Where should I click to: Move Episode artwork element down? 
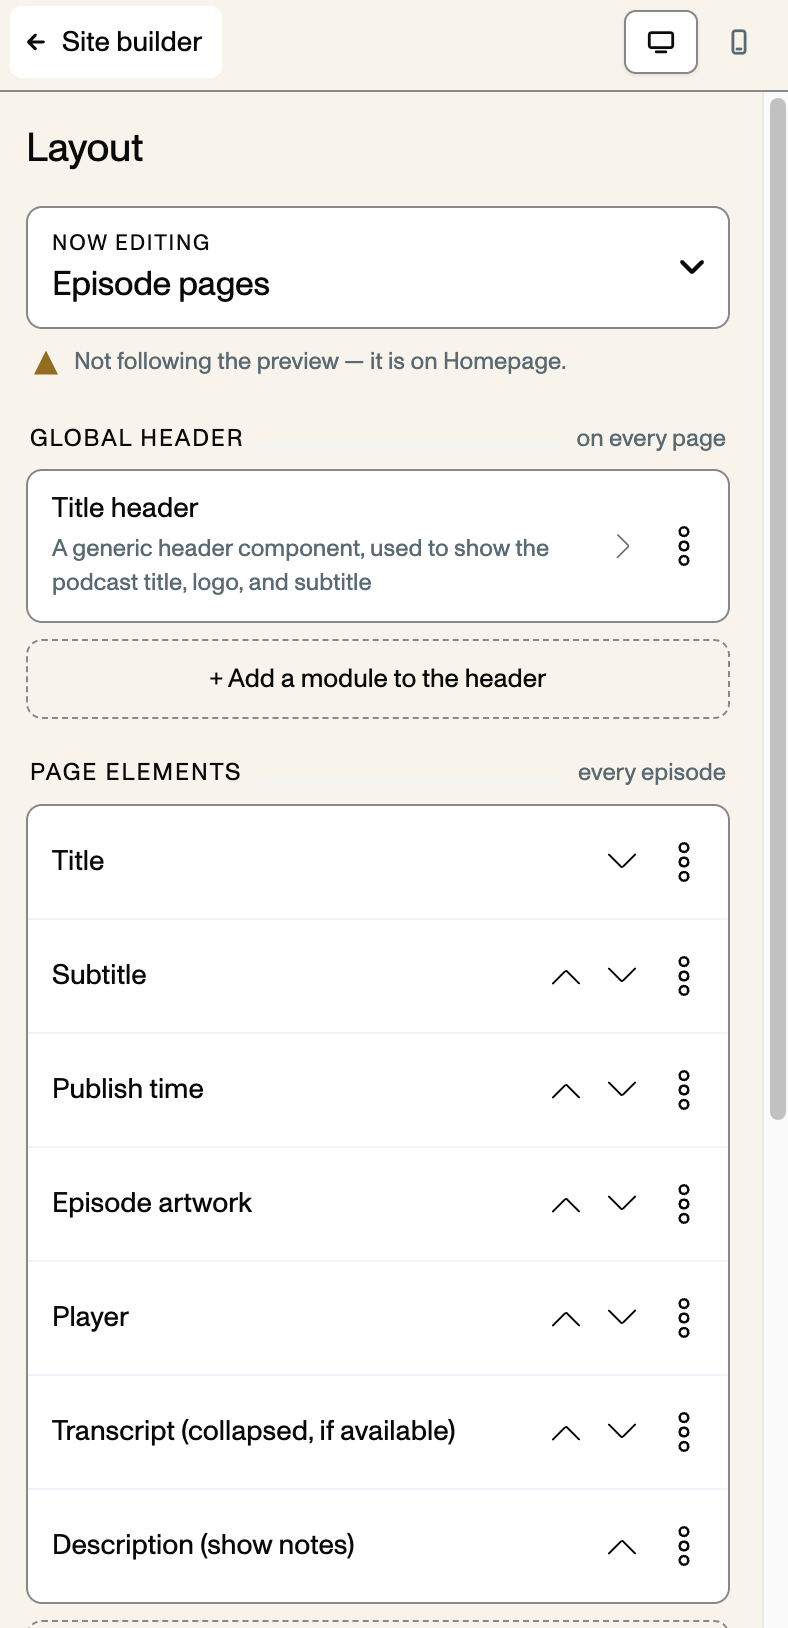click(x=622, y=1203)
